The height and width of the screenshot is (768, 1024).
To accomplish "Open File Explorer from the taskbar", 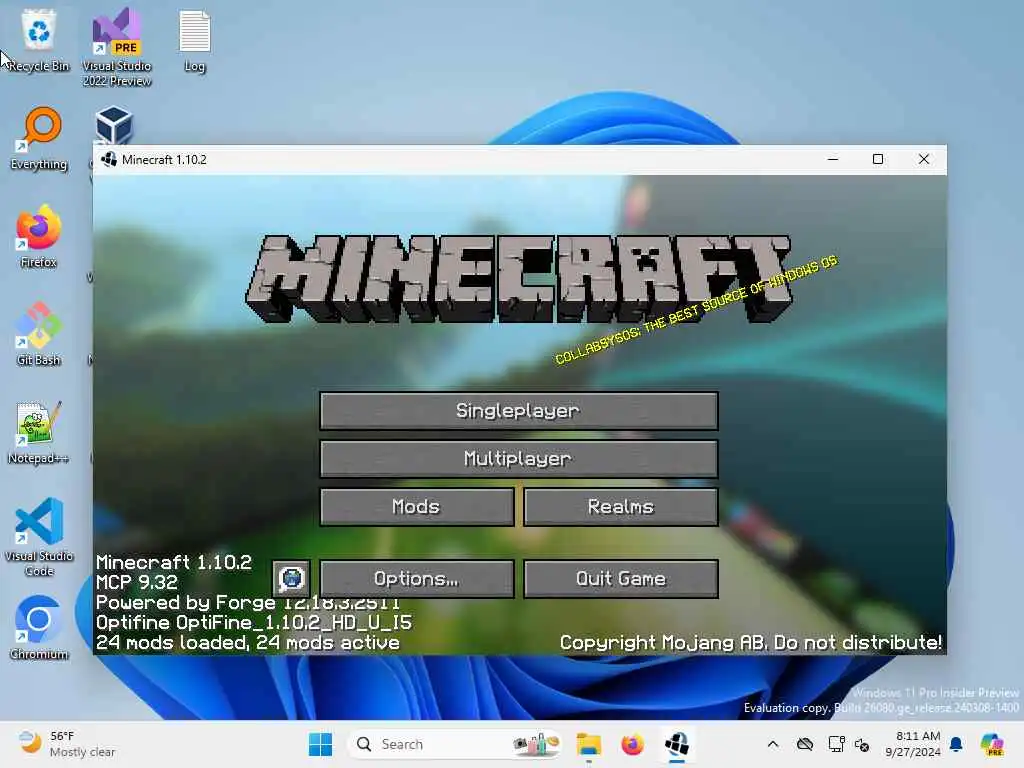I will click(588, 744).
